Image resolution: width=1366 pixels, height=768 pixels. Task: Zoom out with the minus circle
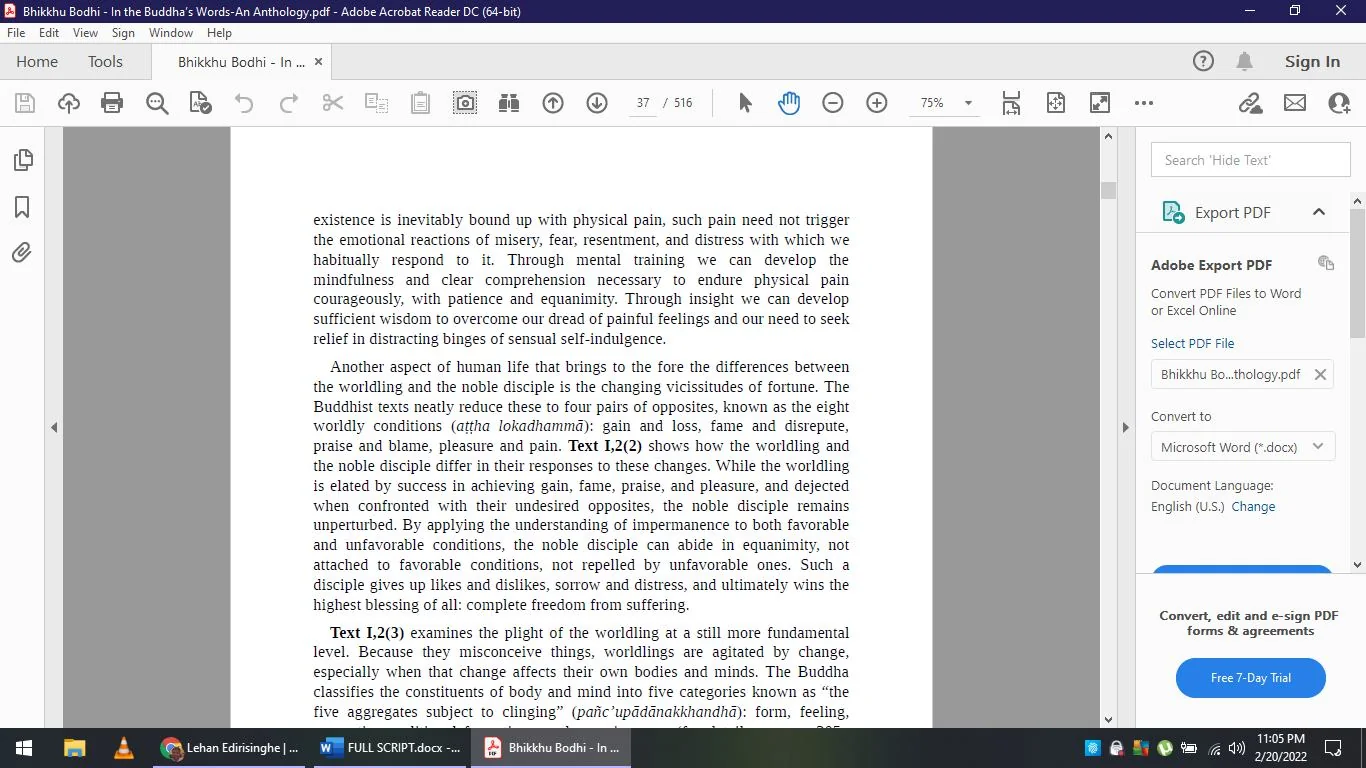pyautogui.click(x=833, y=103)
